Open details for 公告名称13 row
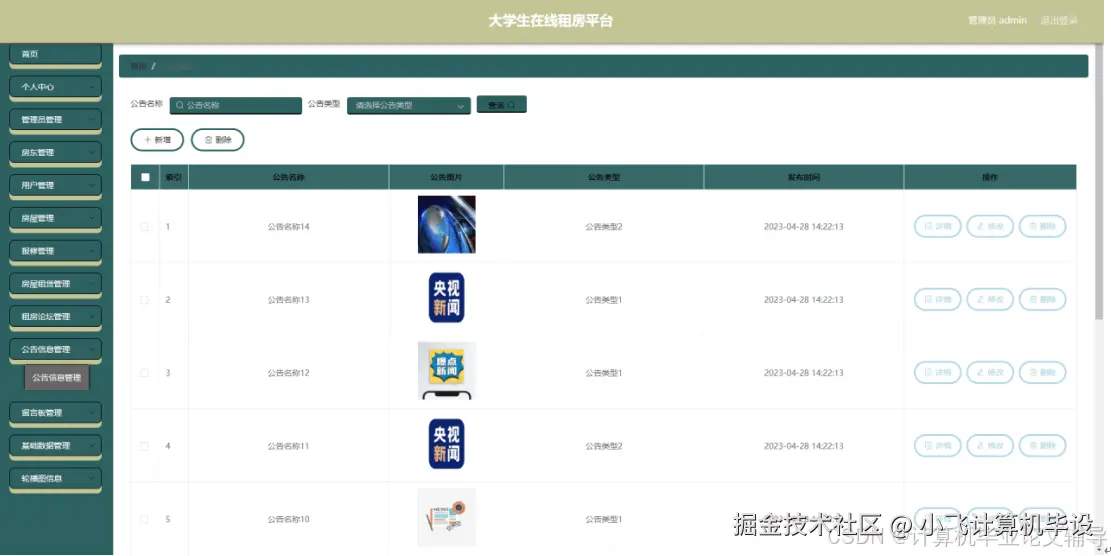This screenshot has height=556, width=1111. coord(937,300)
